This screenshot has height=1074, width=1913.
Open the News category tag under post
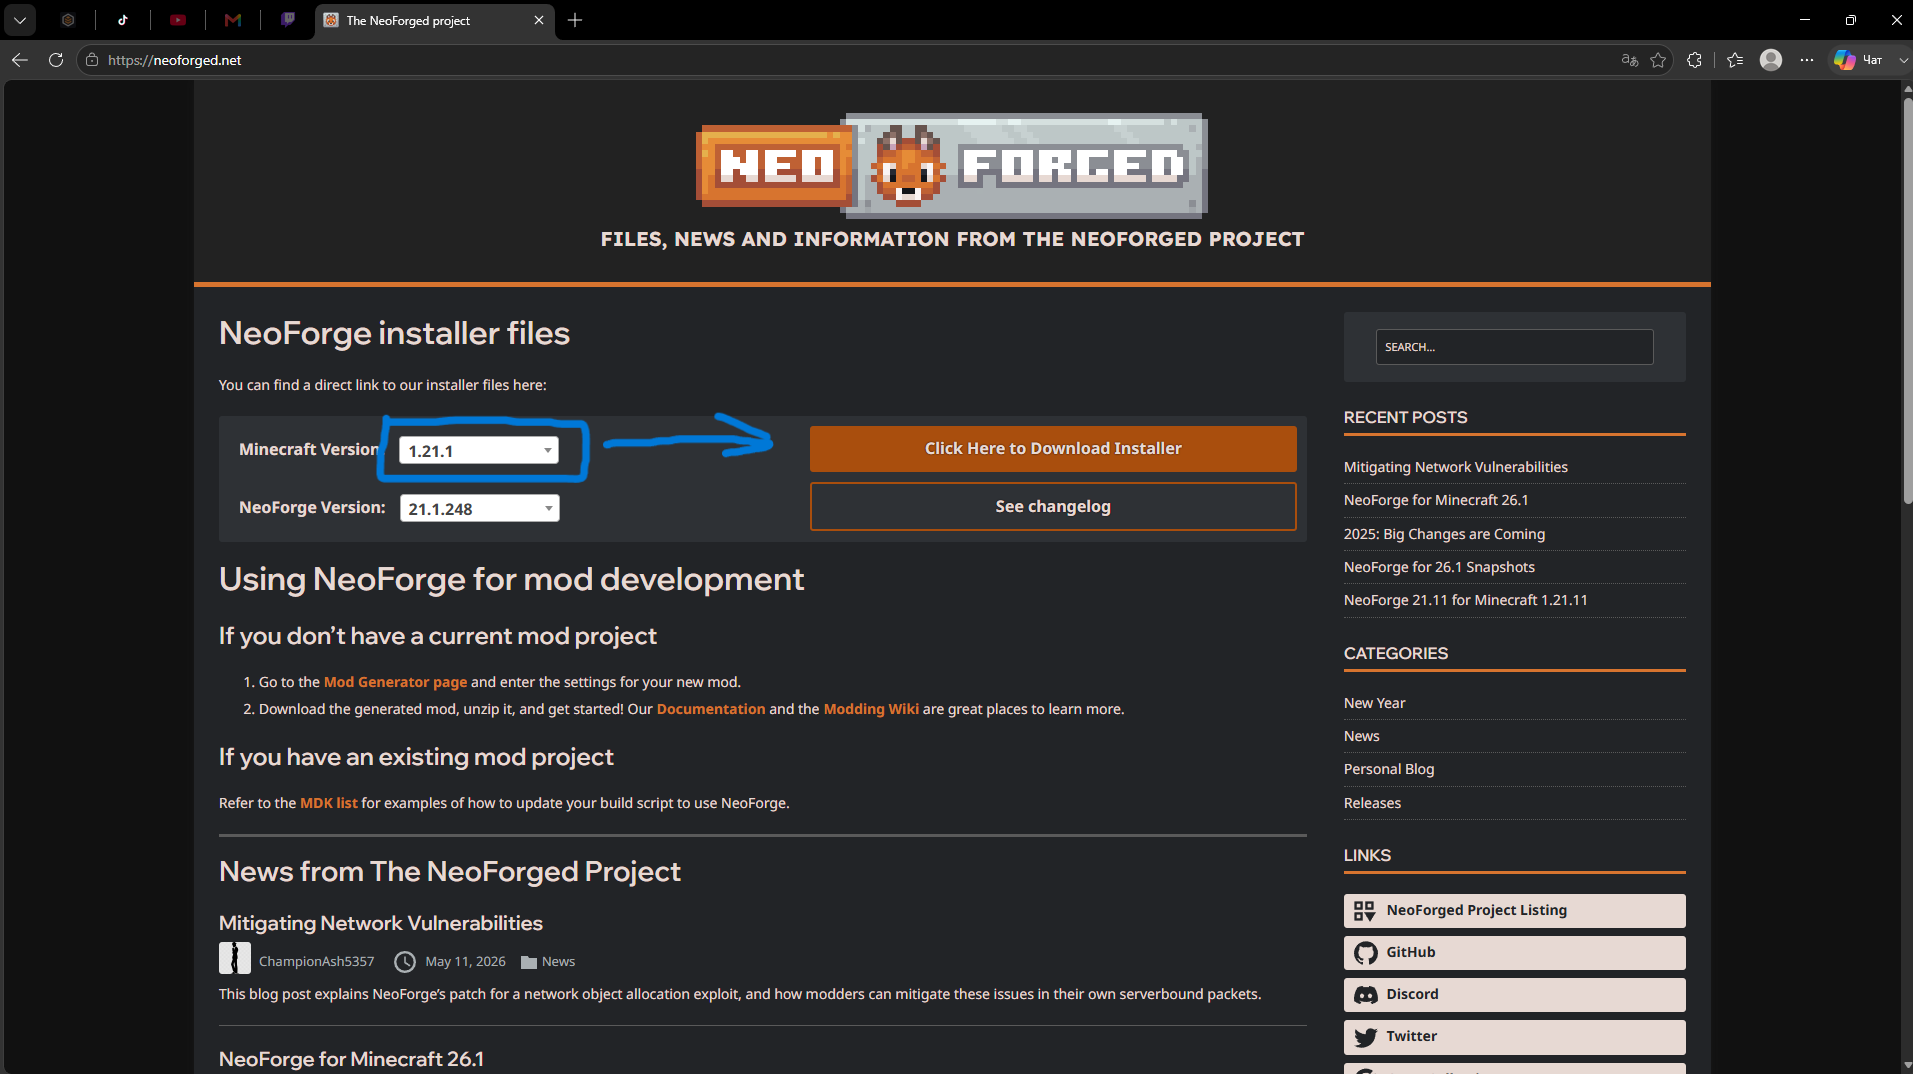(x=558, y=961)
